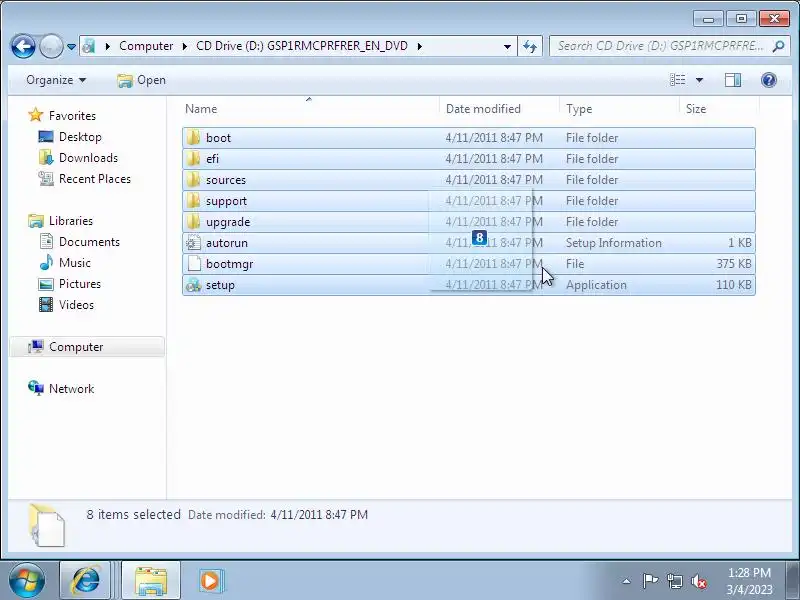
Task: Launch Windows Media Player from the taskbar
Action: 210,580
